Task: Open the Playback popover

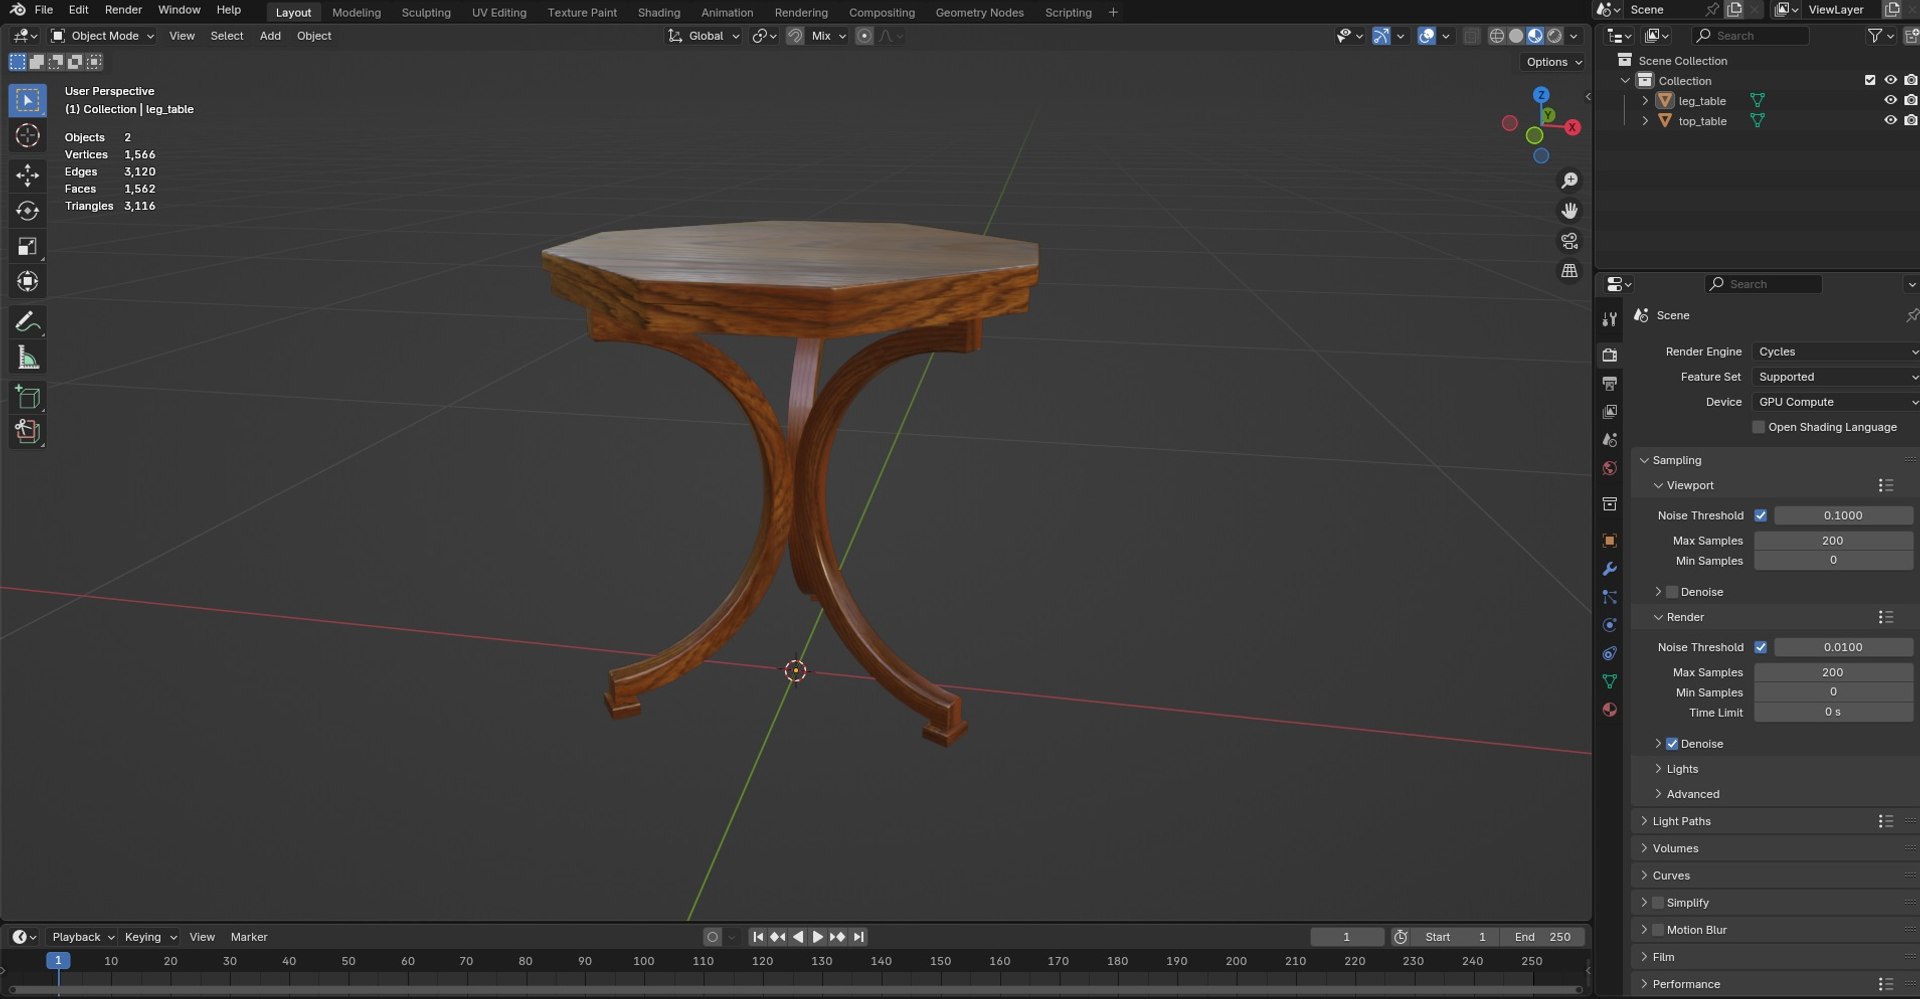Action: (82, 937)
